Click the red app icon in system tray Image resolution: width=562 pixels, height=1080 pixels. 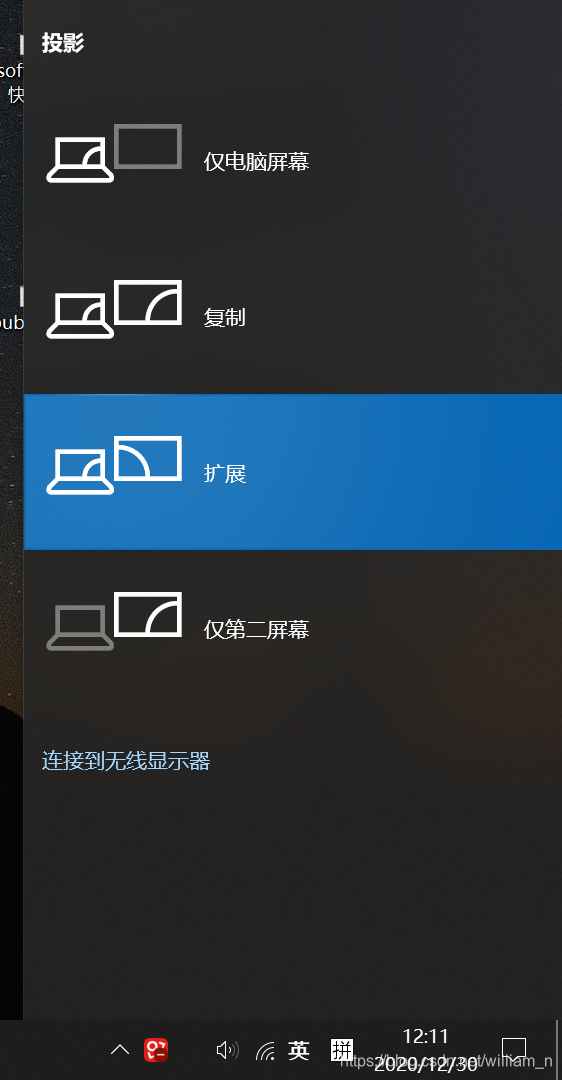[156, 1050]
